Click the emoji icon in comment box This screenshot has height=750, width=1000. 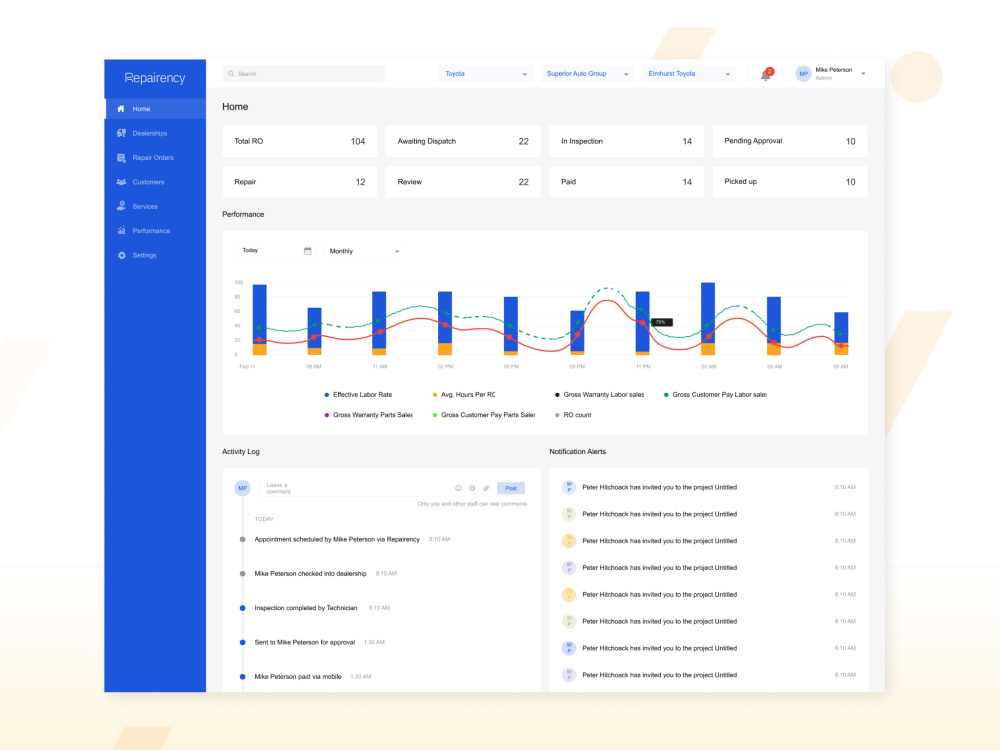click(x=458, y=489)
